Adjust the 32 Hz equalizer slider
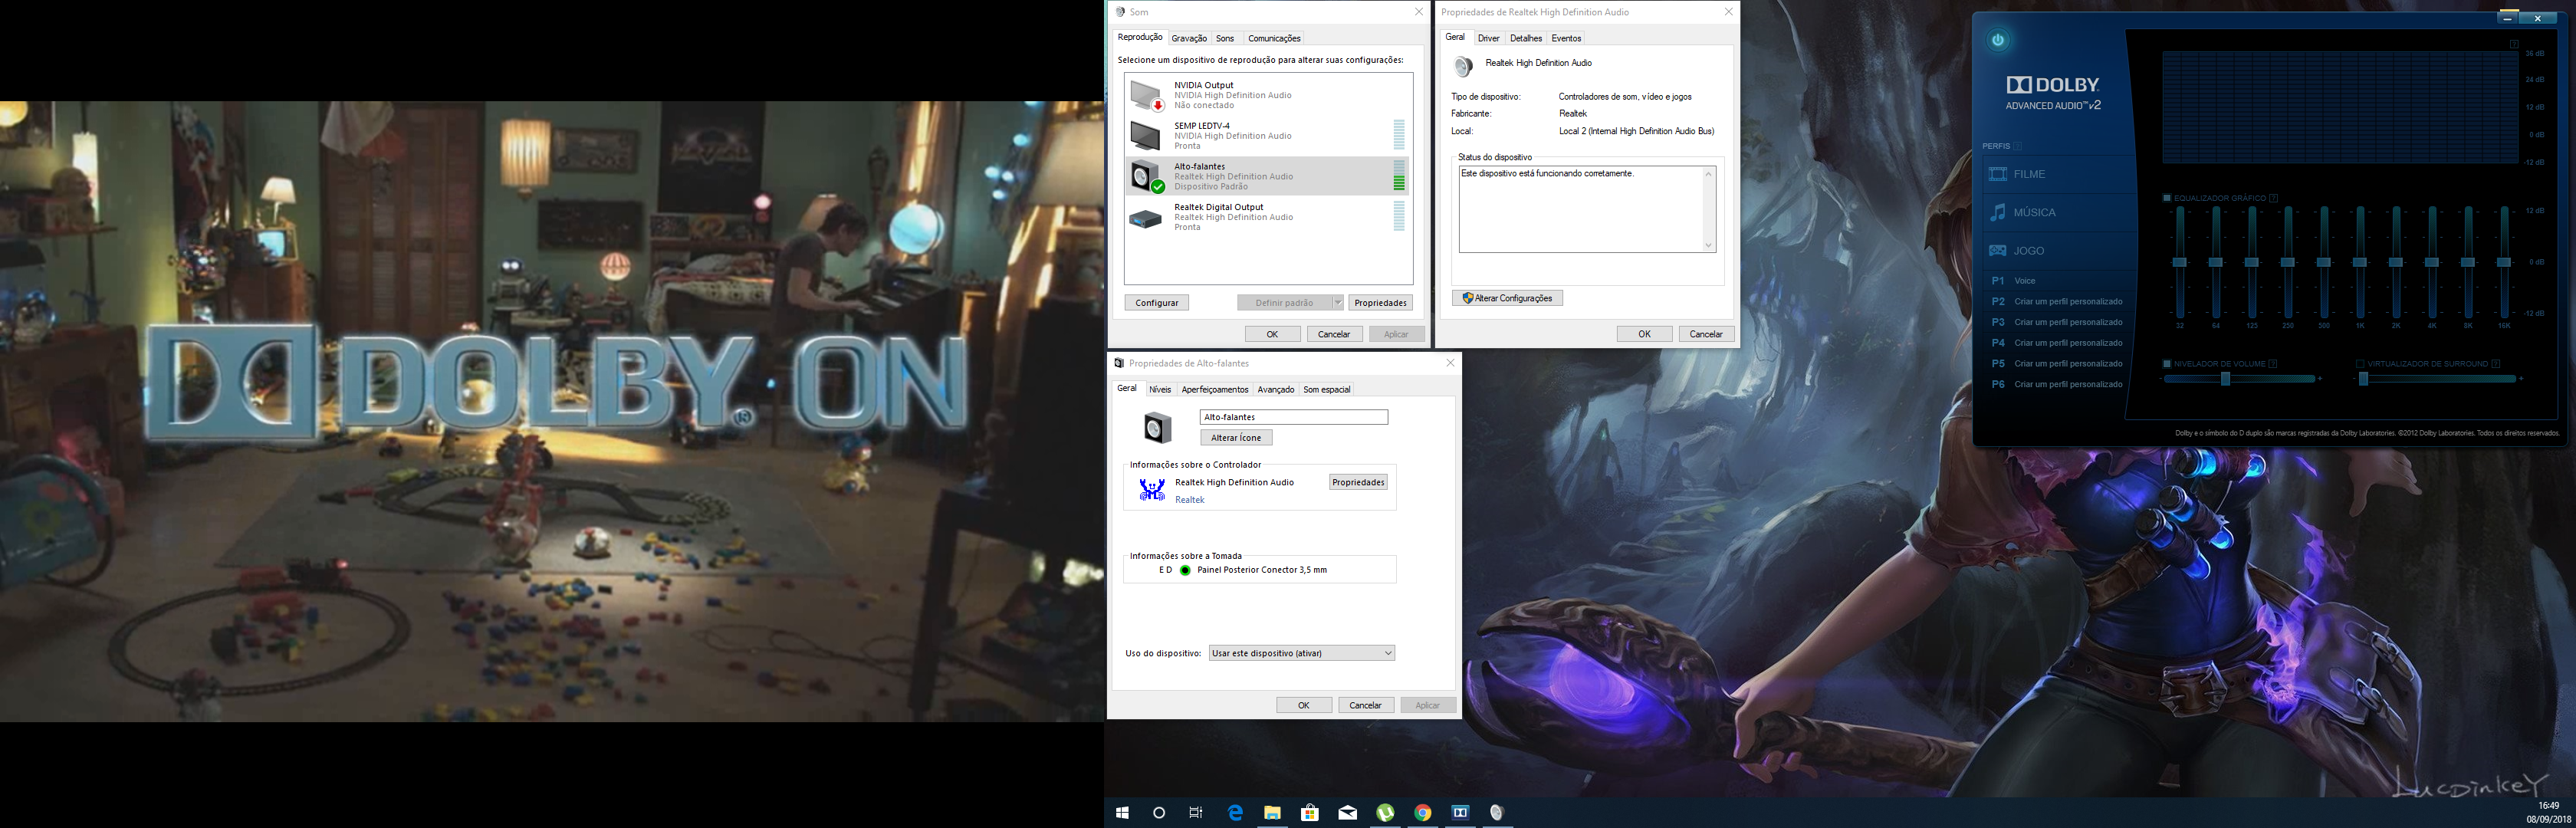Viewport: 2576px width, 828px height. [2180, 262]
